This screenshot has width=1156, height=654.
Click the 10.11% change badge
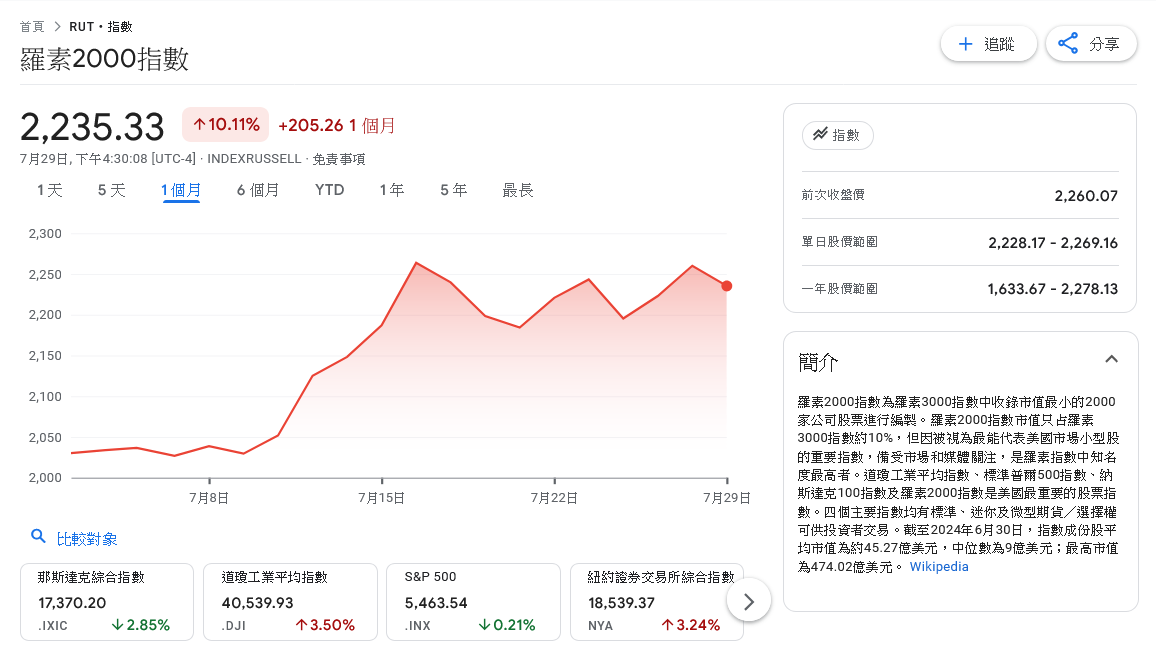226,125
